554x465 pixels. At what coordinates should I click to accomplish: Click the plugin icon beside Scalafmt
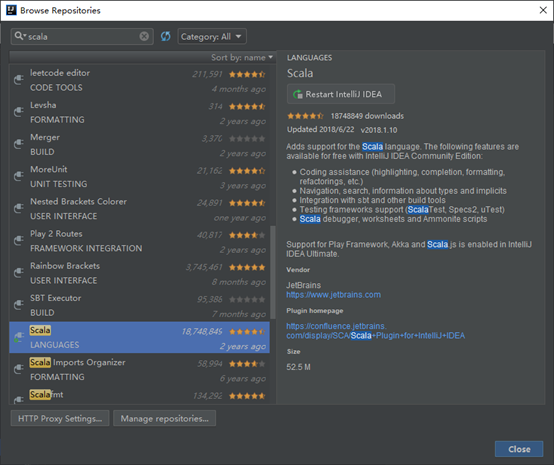click(x=18, y=400)
